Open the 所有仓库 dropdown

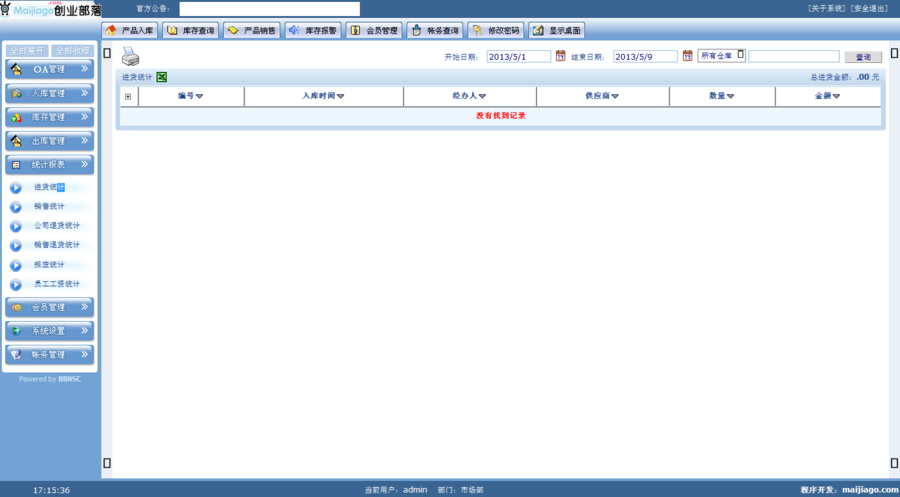(721, 56)
